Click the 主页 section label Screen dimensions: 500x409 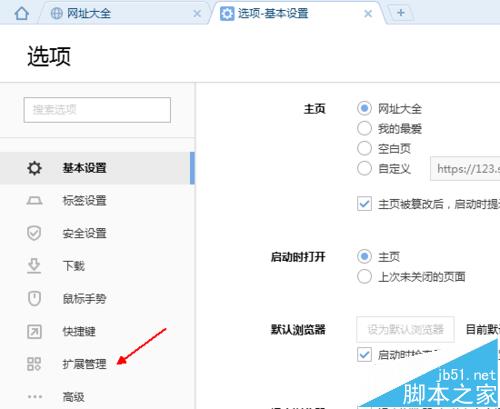click(314, 109)
